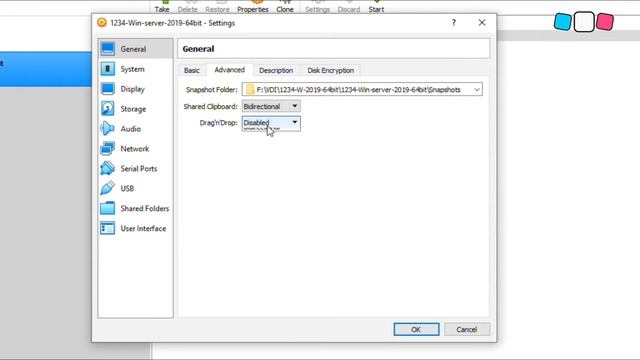Switch to the Description tab
Image resolution: width=640 pixels, height=360 pixels.
276,70
